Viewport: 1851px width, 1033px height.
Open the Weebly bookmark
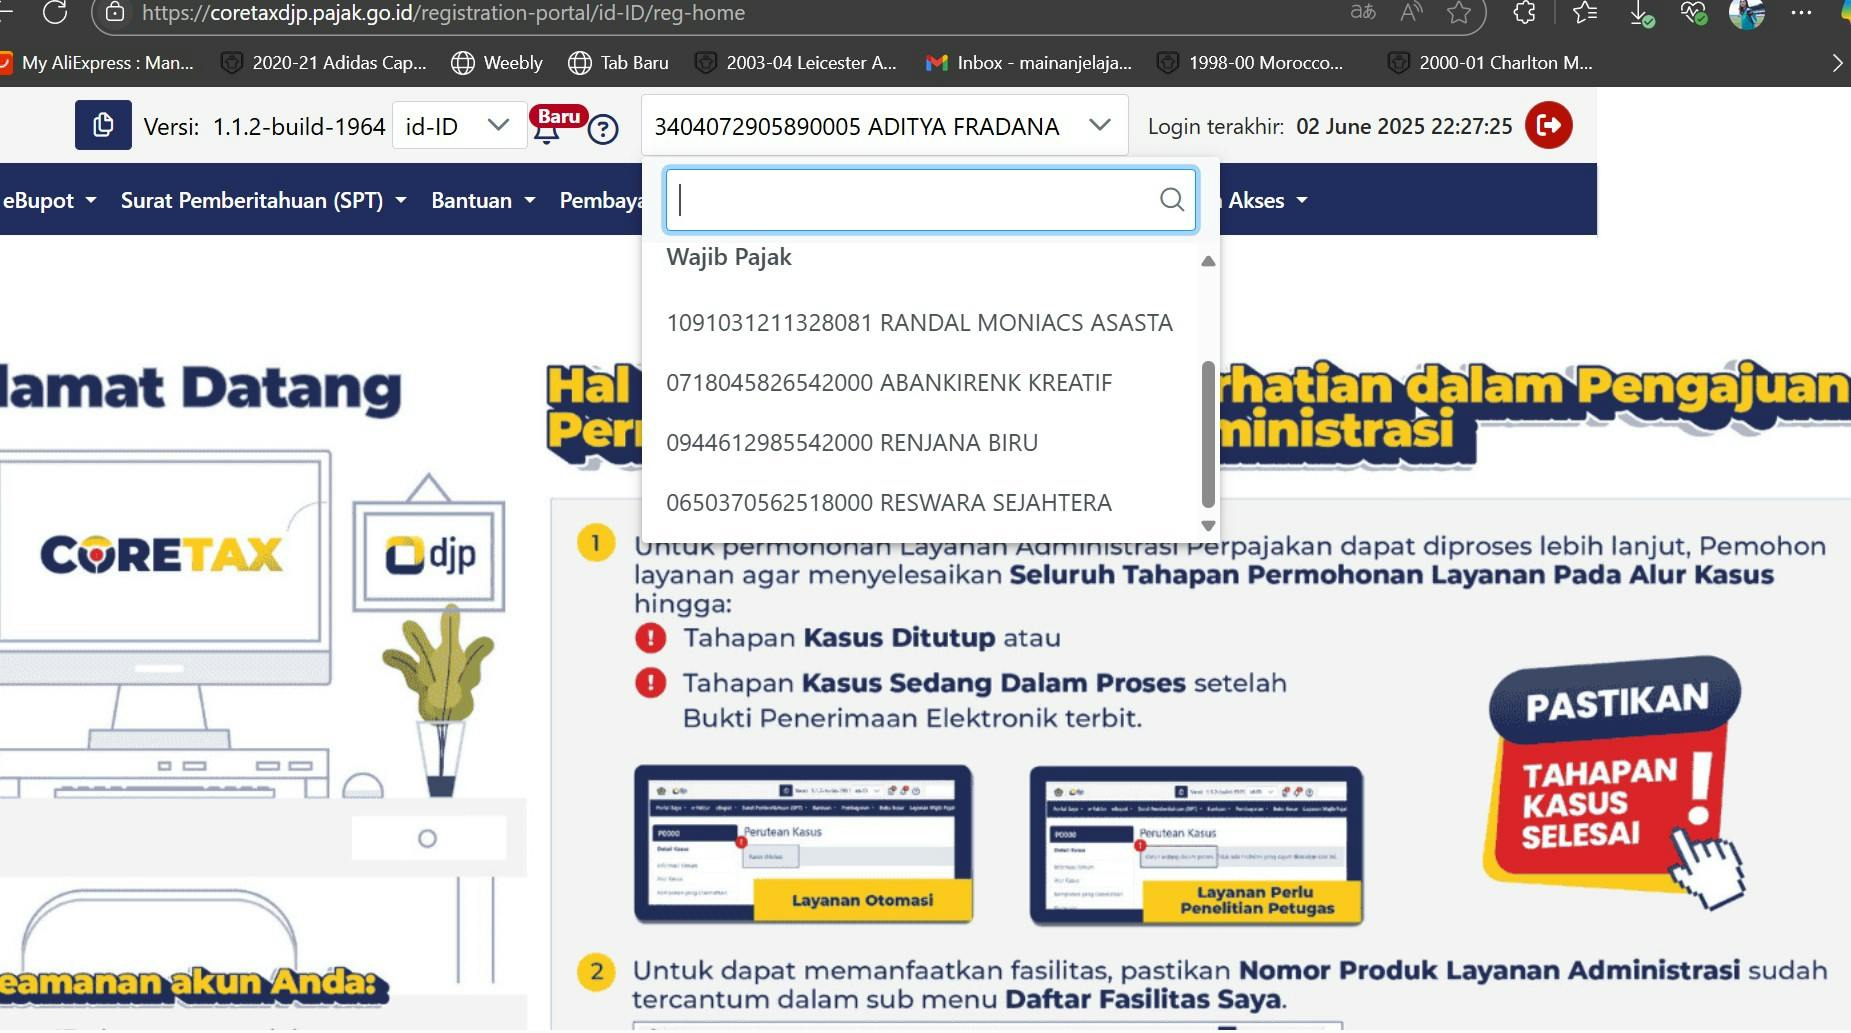tap(497, 63)
